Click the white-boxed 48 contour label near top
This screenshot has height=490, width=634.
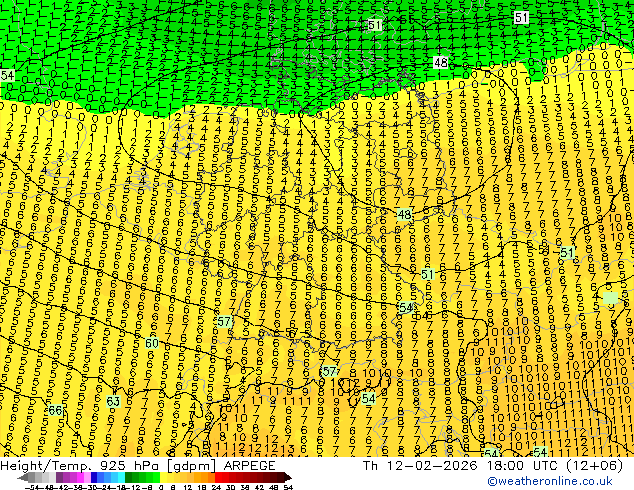(x=440, y=62)
